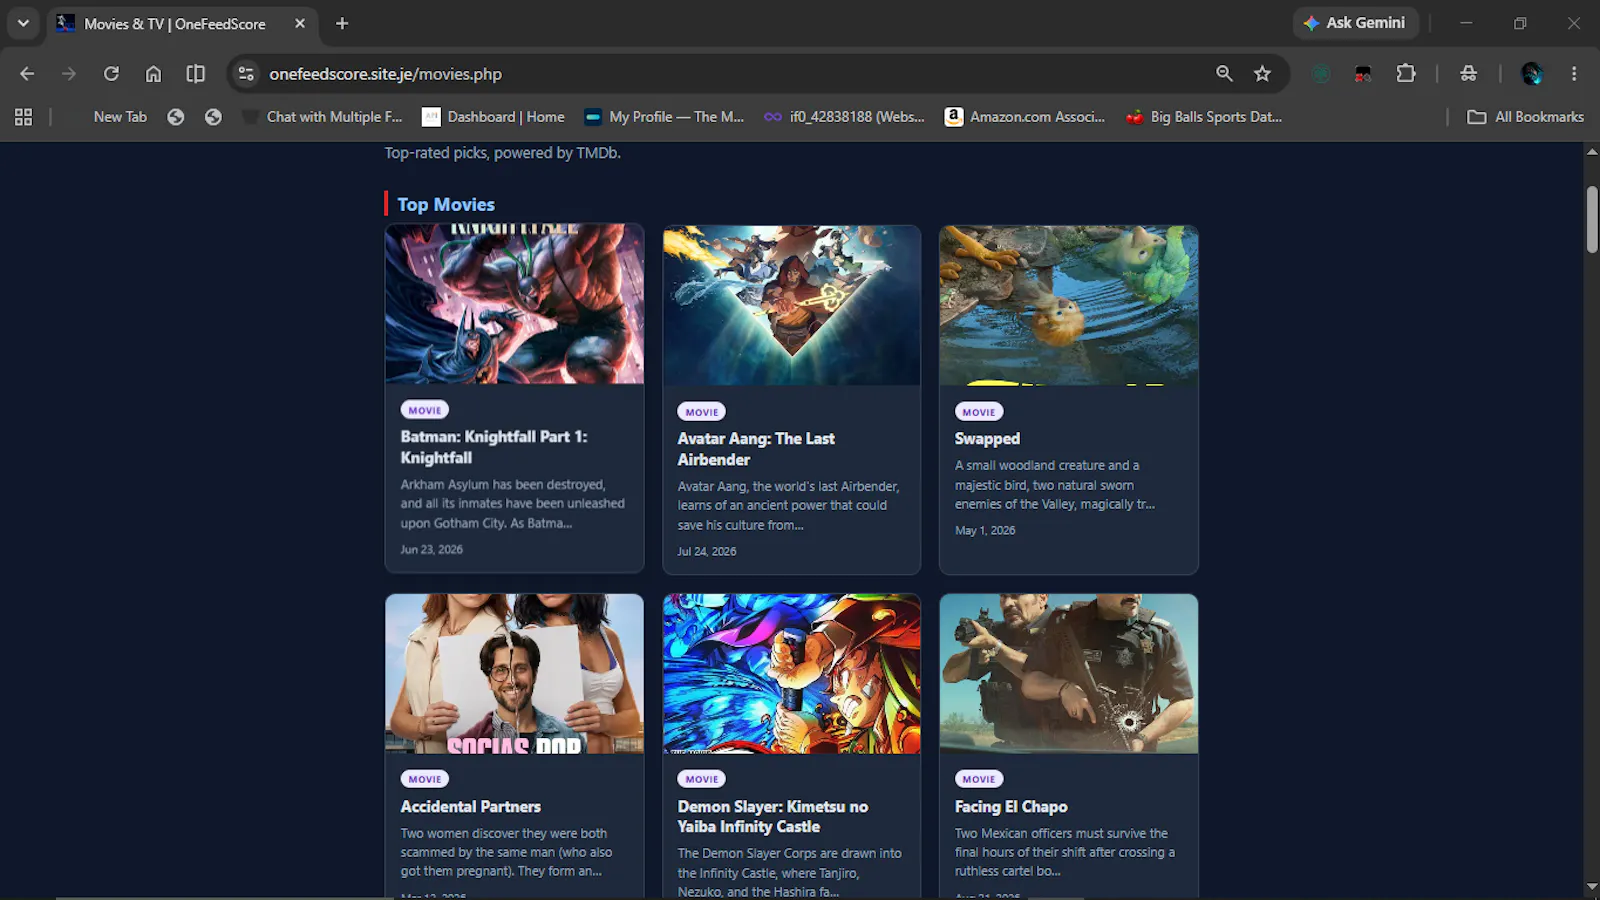Click the page vertical scrollbar thumb

(x=1592, y=219)
